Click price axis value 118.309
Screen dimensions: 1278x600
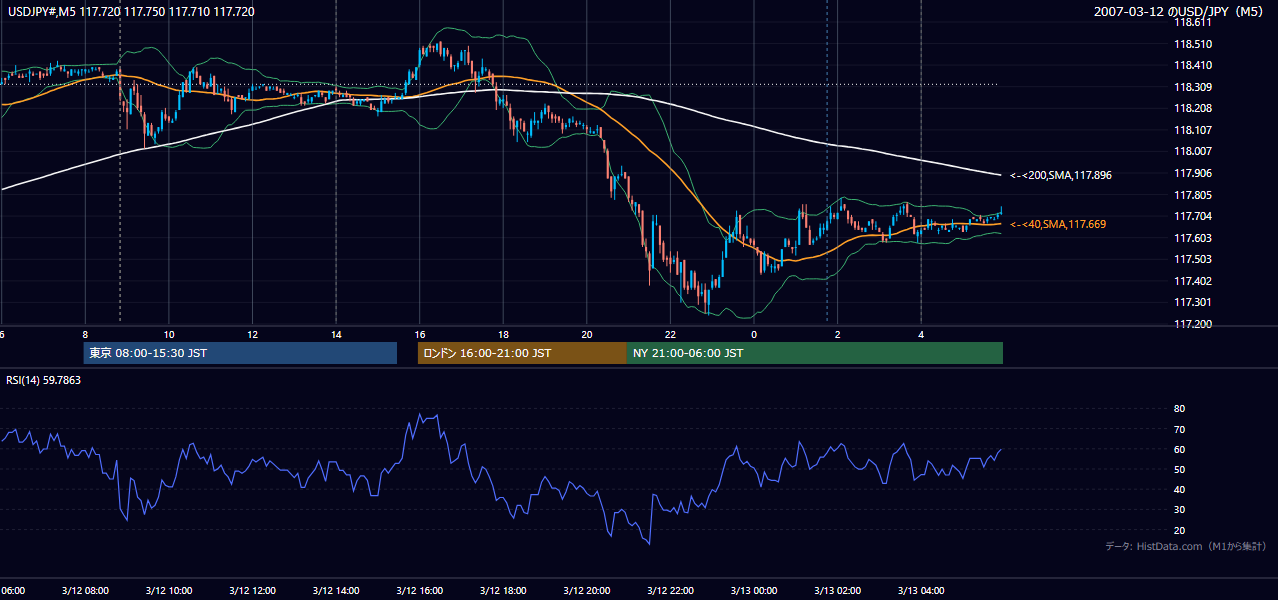(x=1192, y=87)
